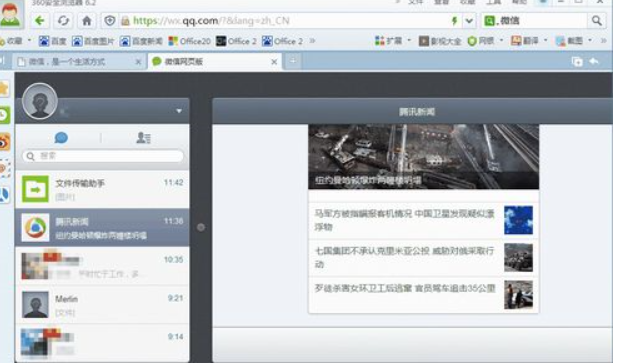
Task: Click the G7 article vehicle thumbnail
Action: point(518,258)
